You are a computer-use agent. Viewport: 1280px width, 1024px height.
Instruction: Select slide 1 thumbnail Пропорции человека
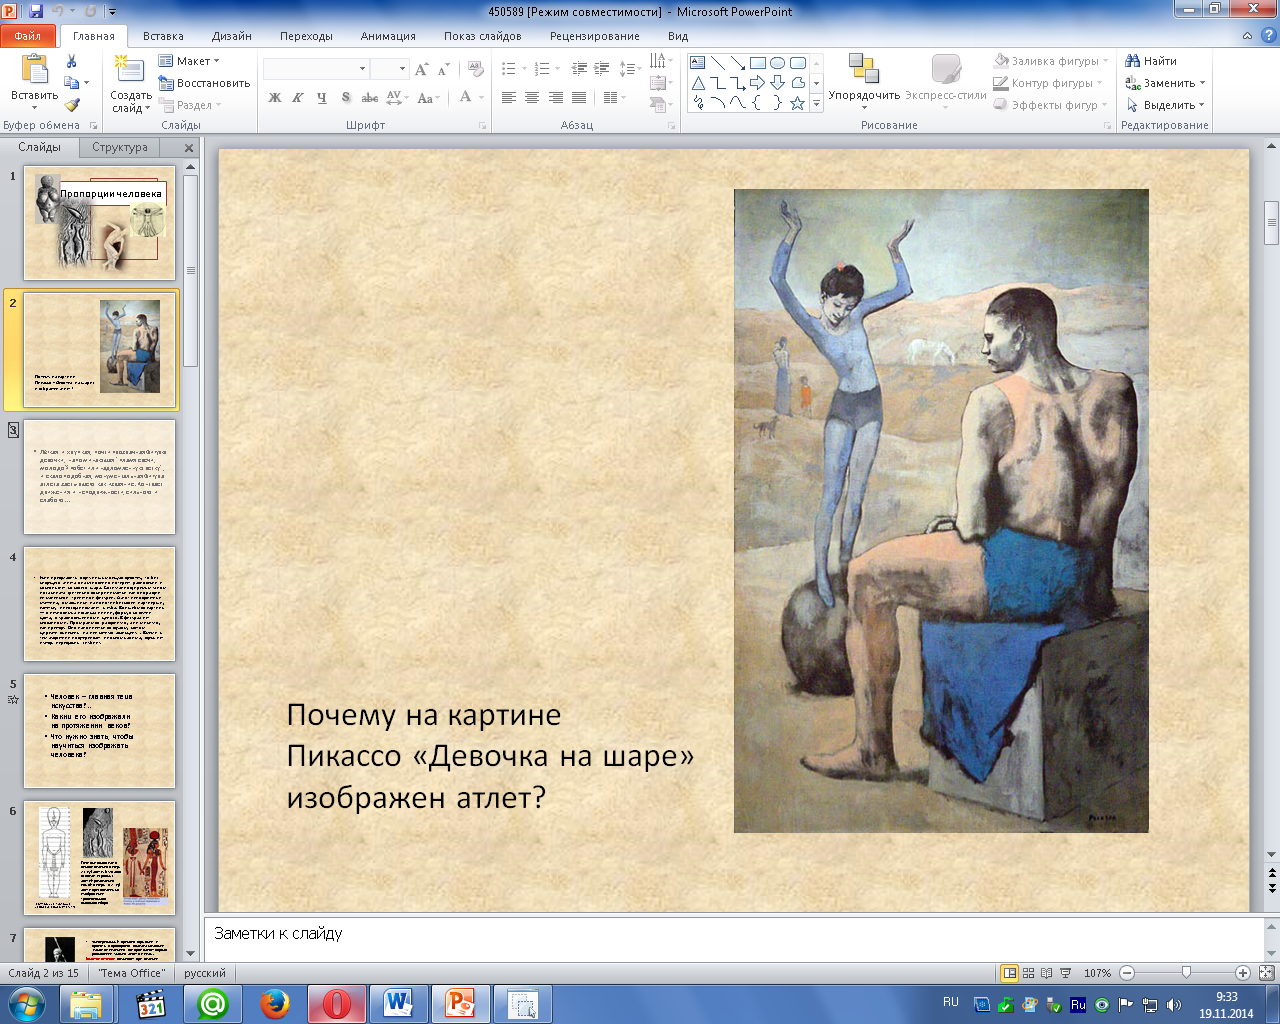coord(99,223)
